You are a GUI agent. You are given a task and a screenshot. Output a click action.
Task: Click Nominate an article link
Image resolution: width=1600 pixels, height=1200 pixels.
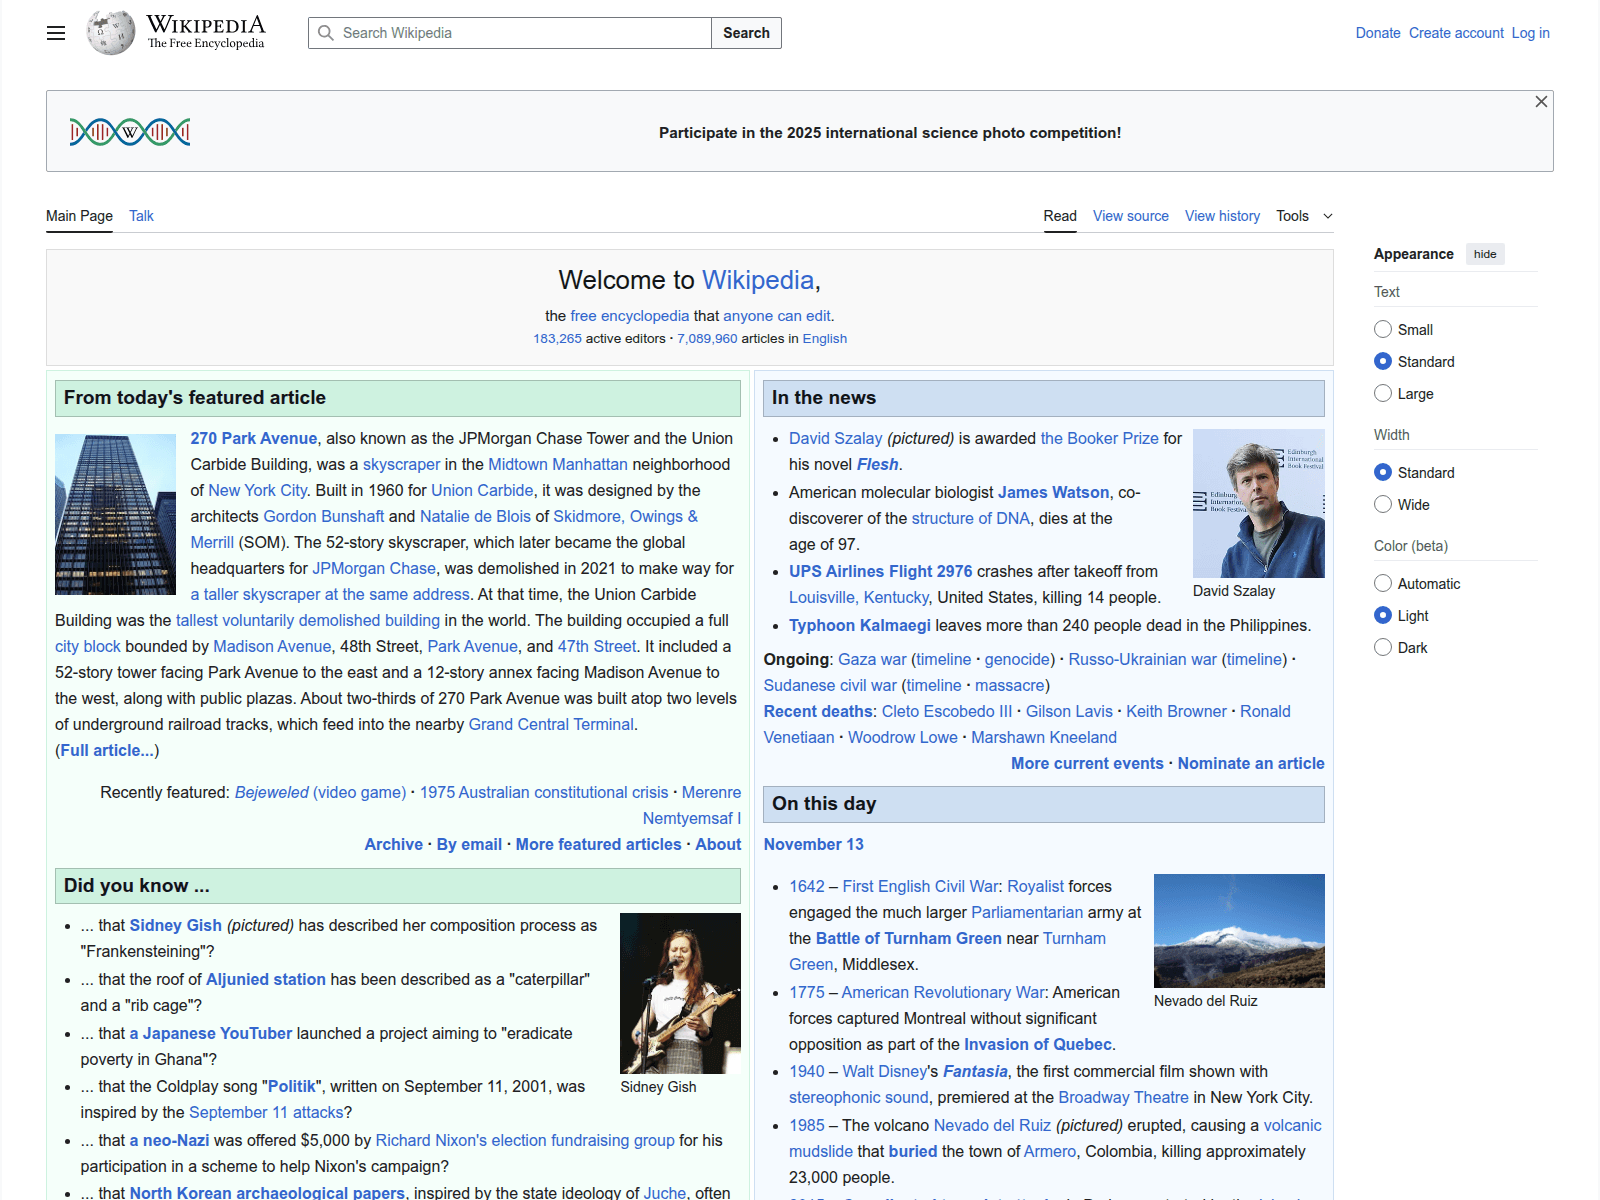click(1251, 763)
